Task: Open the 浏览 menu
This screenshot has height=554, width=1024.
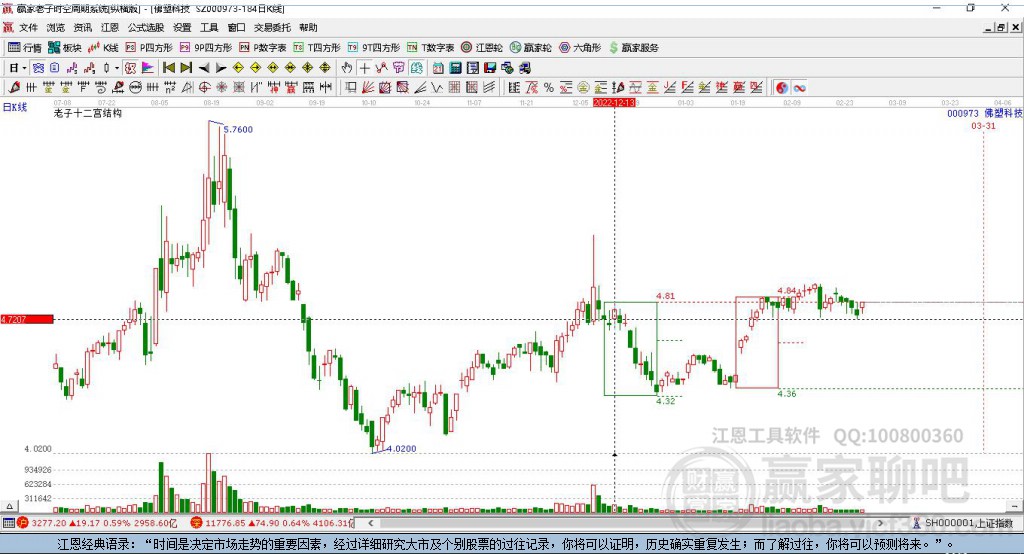Action: (56, 27)
